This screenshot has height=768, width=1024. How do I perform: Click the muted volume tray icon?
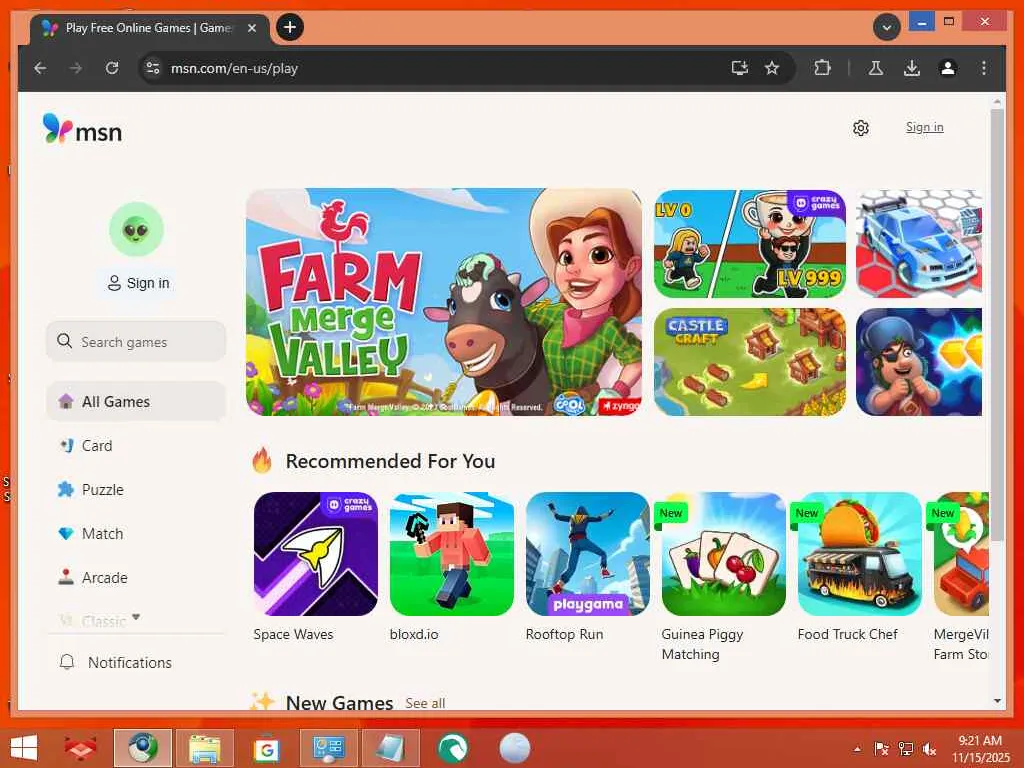pyautogui.click(x=929, y=749)
